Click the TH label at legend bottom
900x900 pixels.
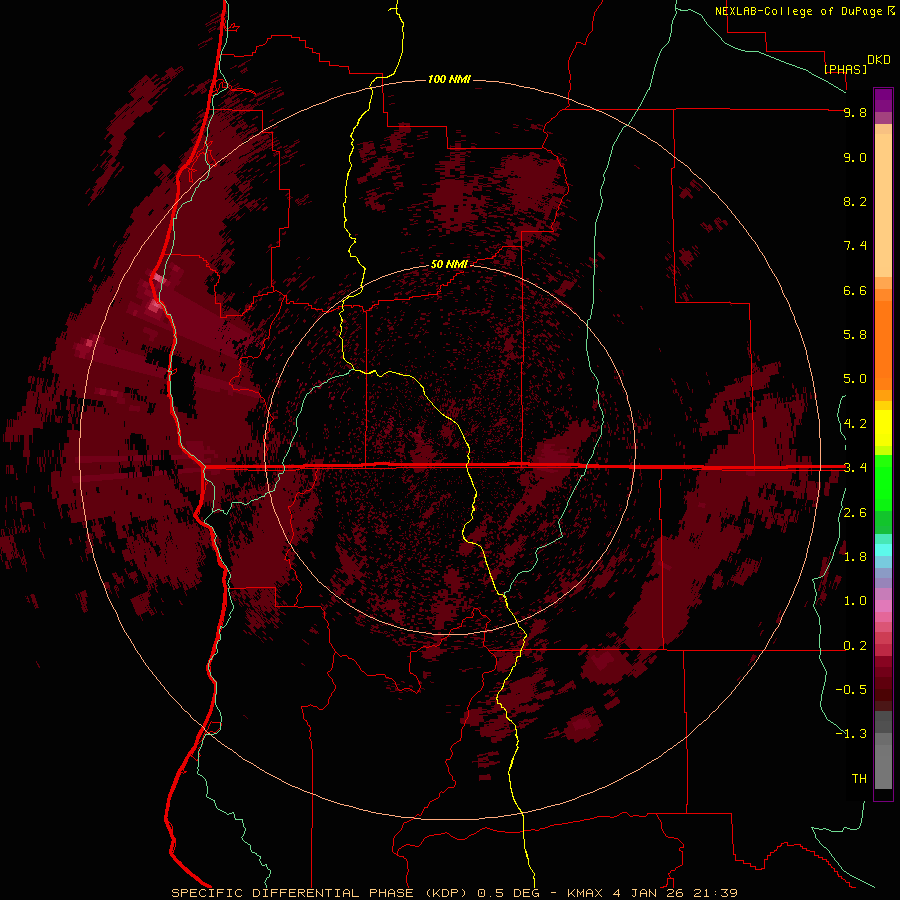pyautogui.click(x=859, y=779)
